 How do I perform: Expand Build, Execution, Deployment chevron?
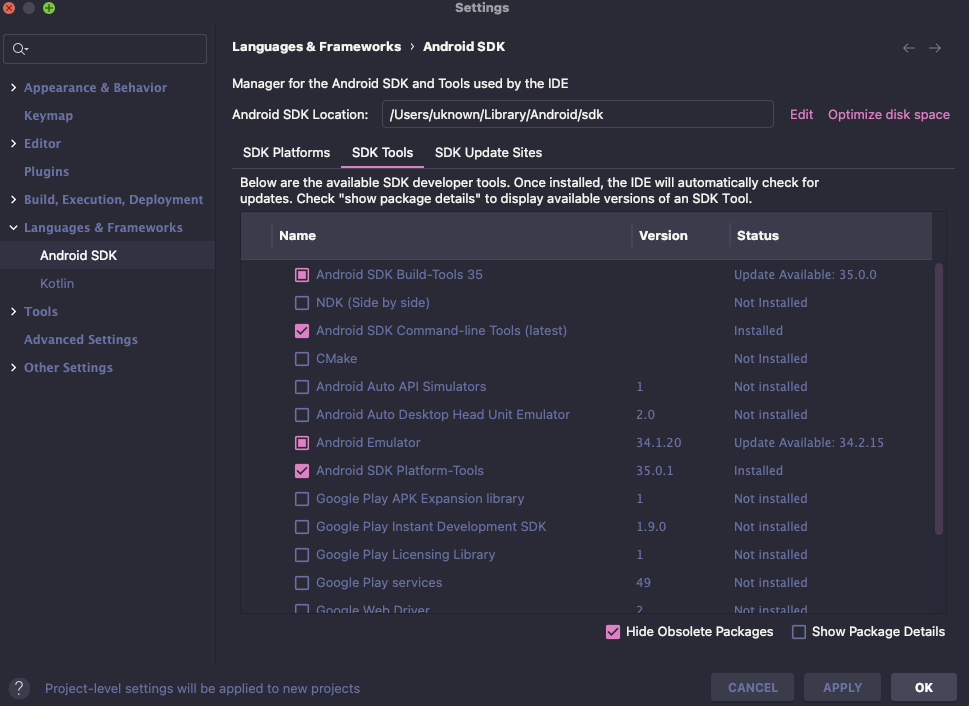13,200
